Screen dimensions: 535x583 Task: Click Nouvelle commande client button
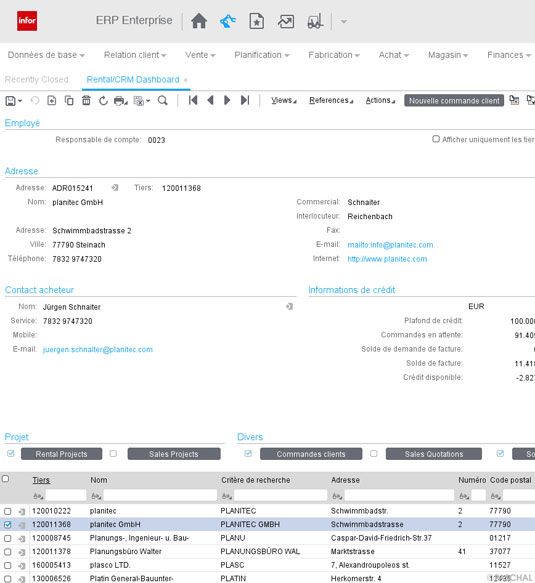tap(454, 100)
